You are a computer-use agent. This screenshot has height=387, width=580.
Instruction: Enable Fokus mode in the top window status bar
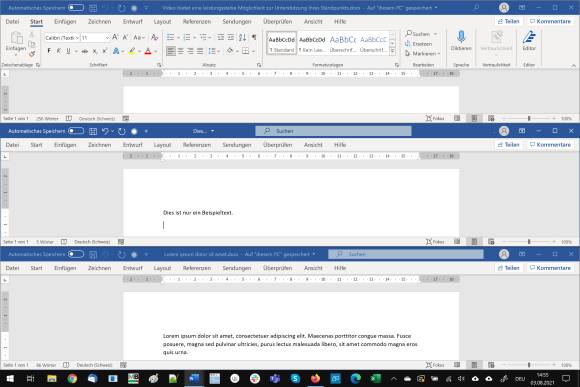tap(435, 118)
